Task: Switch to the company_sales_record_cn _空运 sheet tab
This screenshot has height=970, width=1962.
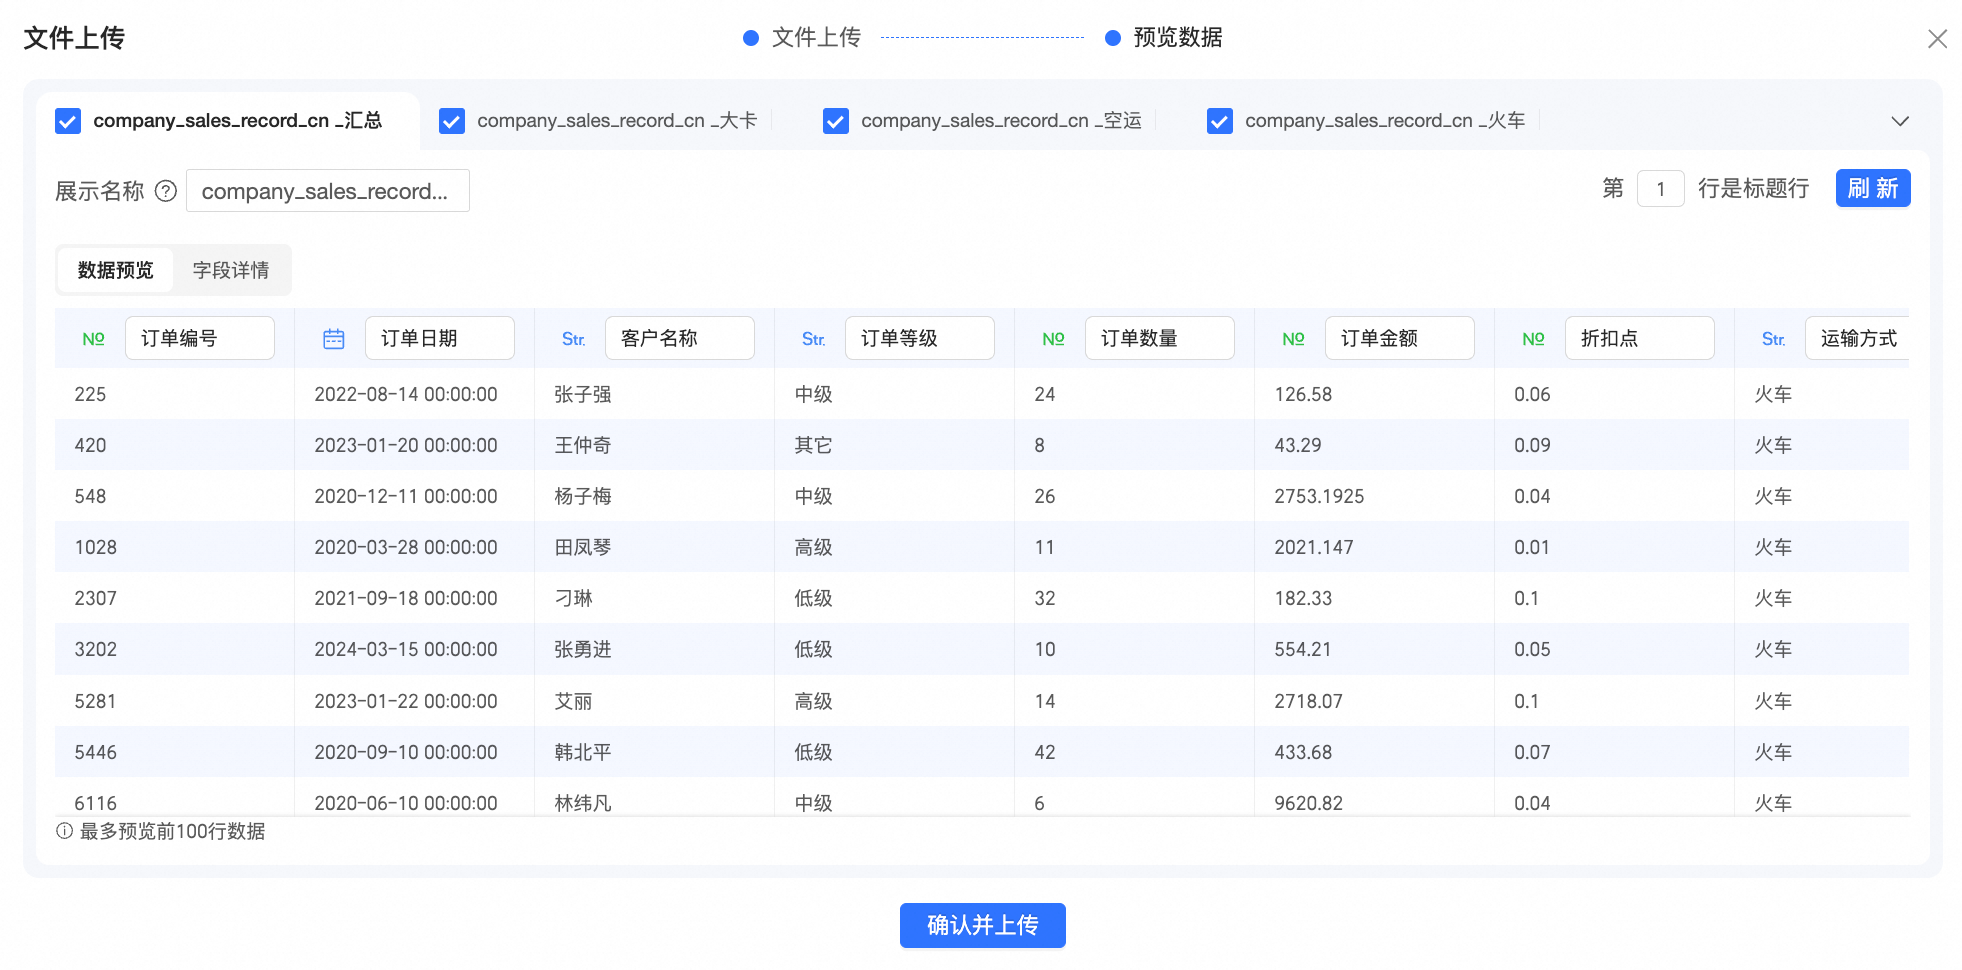Action: 1001,121
